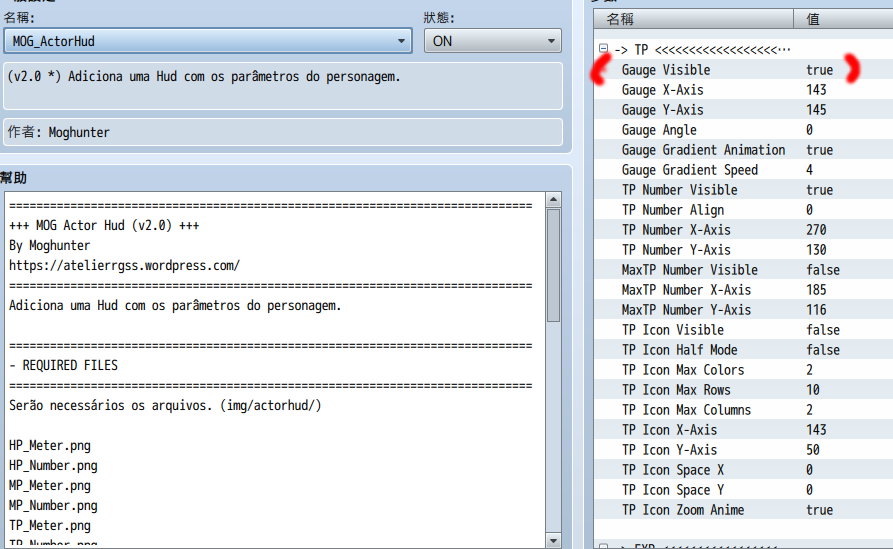
Task: Select the TP Icon Max Columns parameter
Action: click(x=743, y=409)
